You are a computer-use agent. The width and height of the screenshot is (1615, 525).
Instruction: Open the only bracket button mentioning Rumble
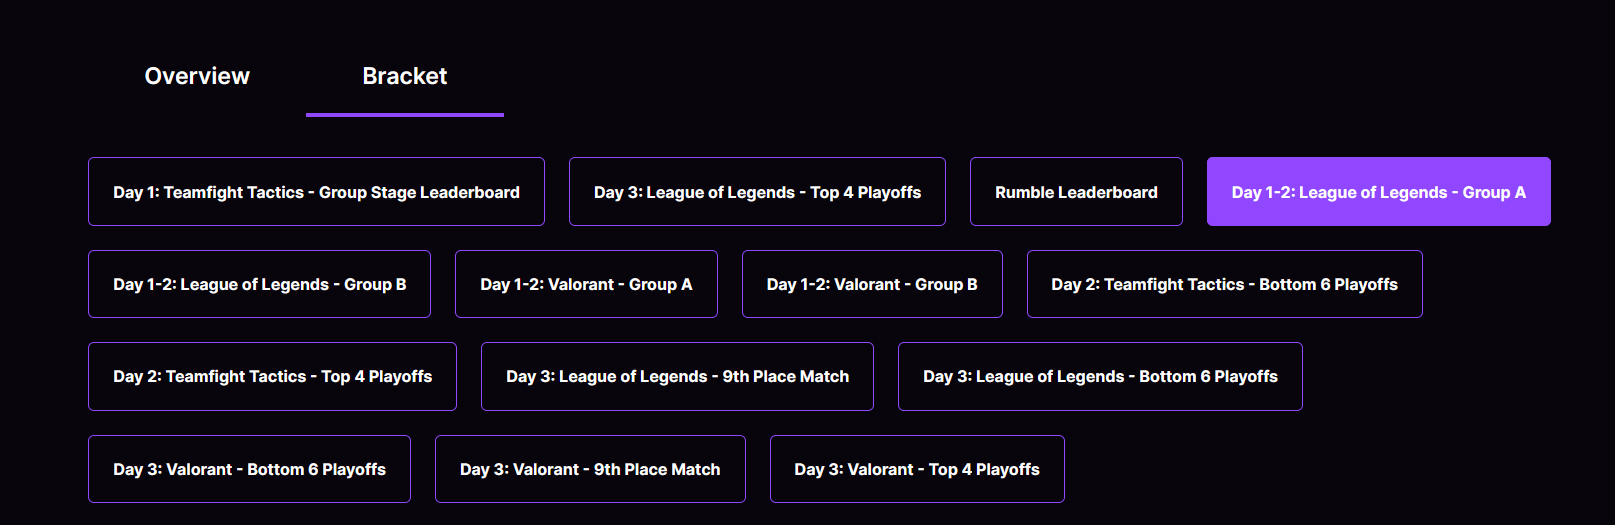1076,192
